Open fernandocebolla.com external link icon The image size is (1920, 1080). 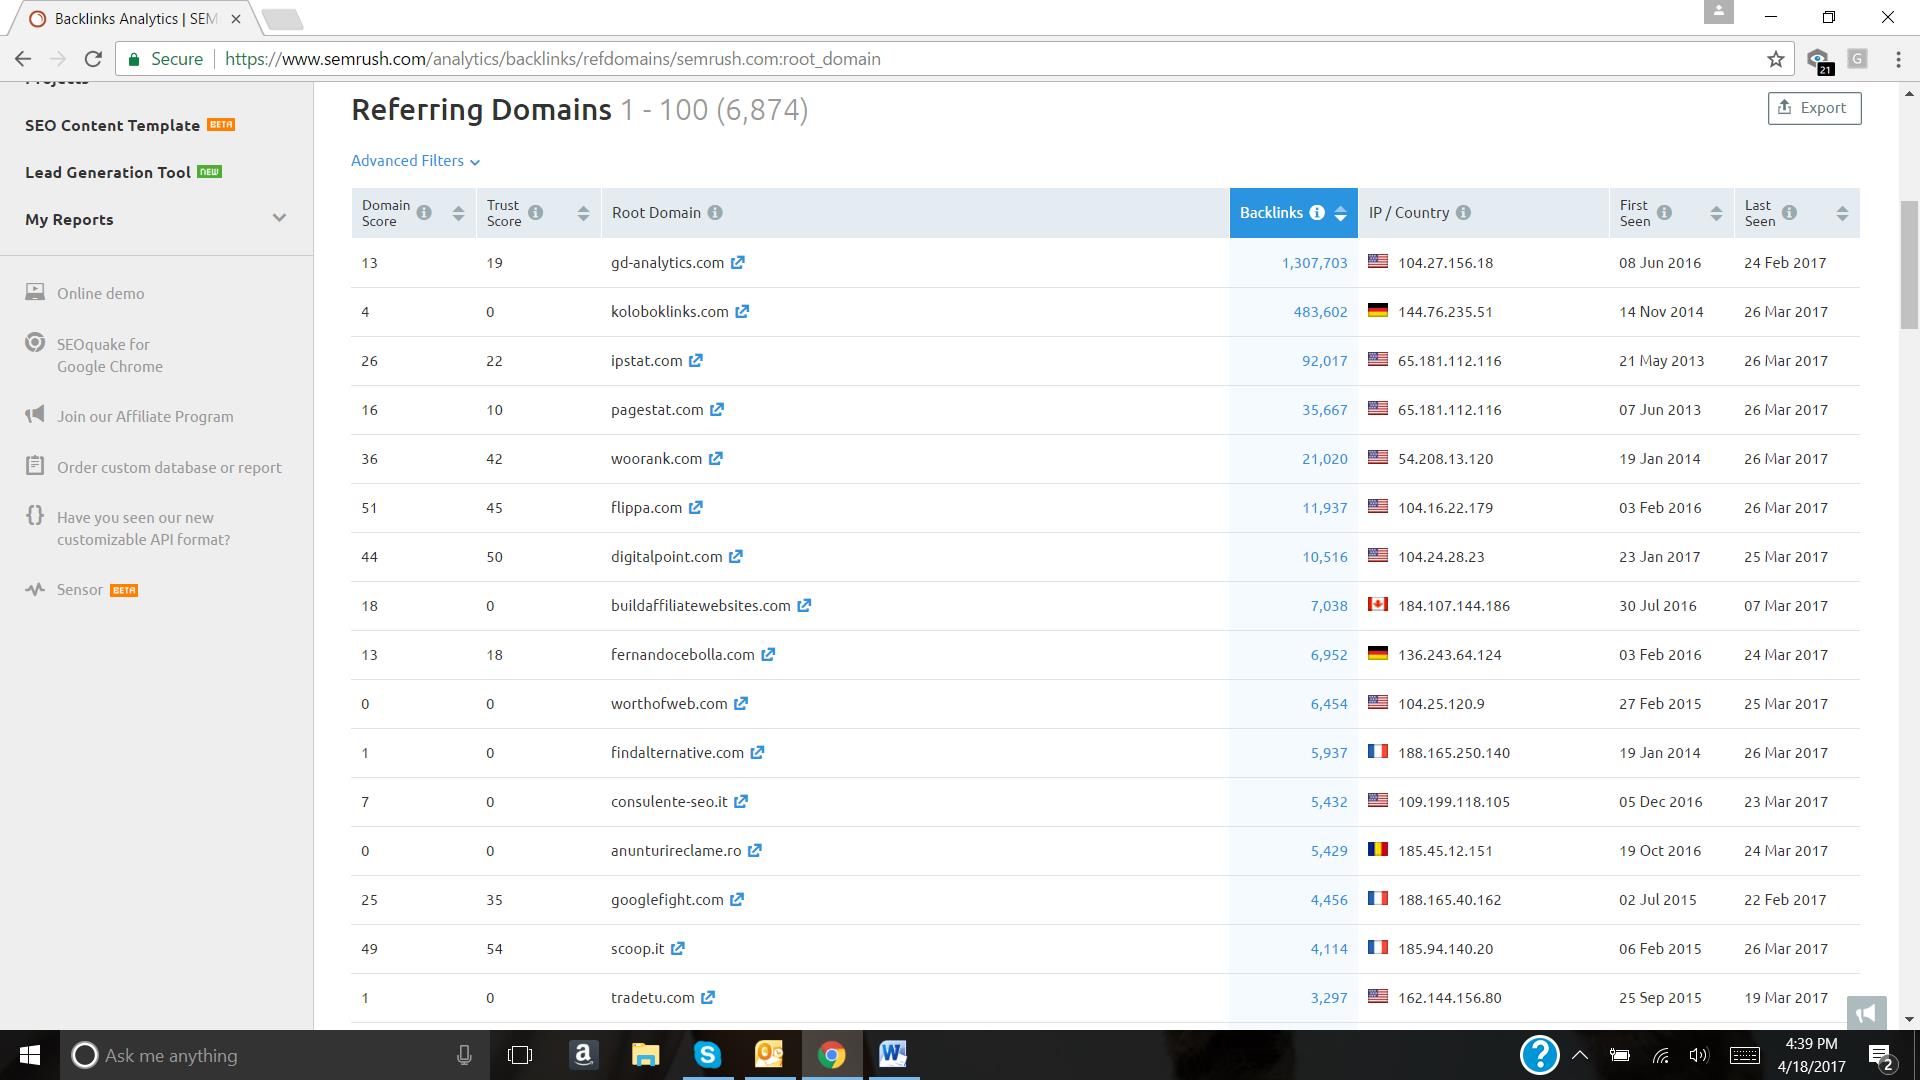coord(768,654)
